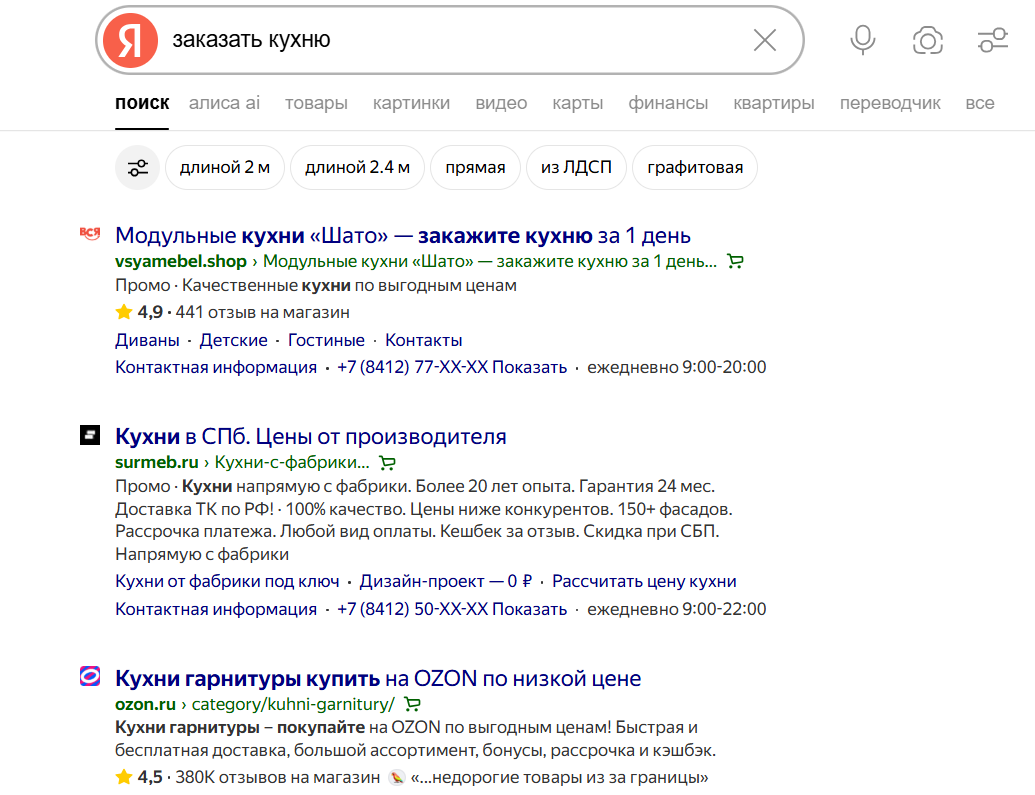The image size is (1035, 795).
Task: Click the star rating 4,9 icon
Action: (123, 312)
